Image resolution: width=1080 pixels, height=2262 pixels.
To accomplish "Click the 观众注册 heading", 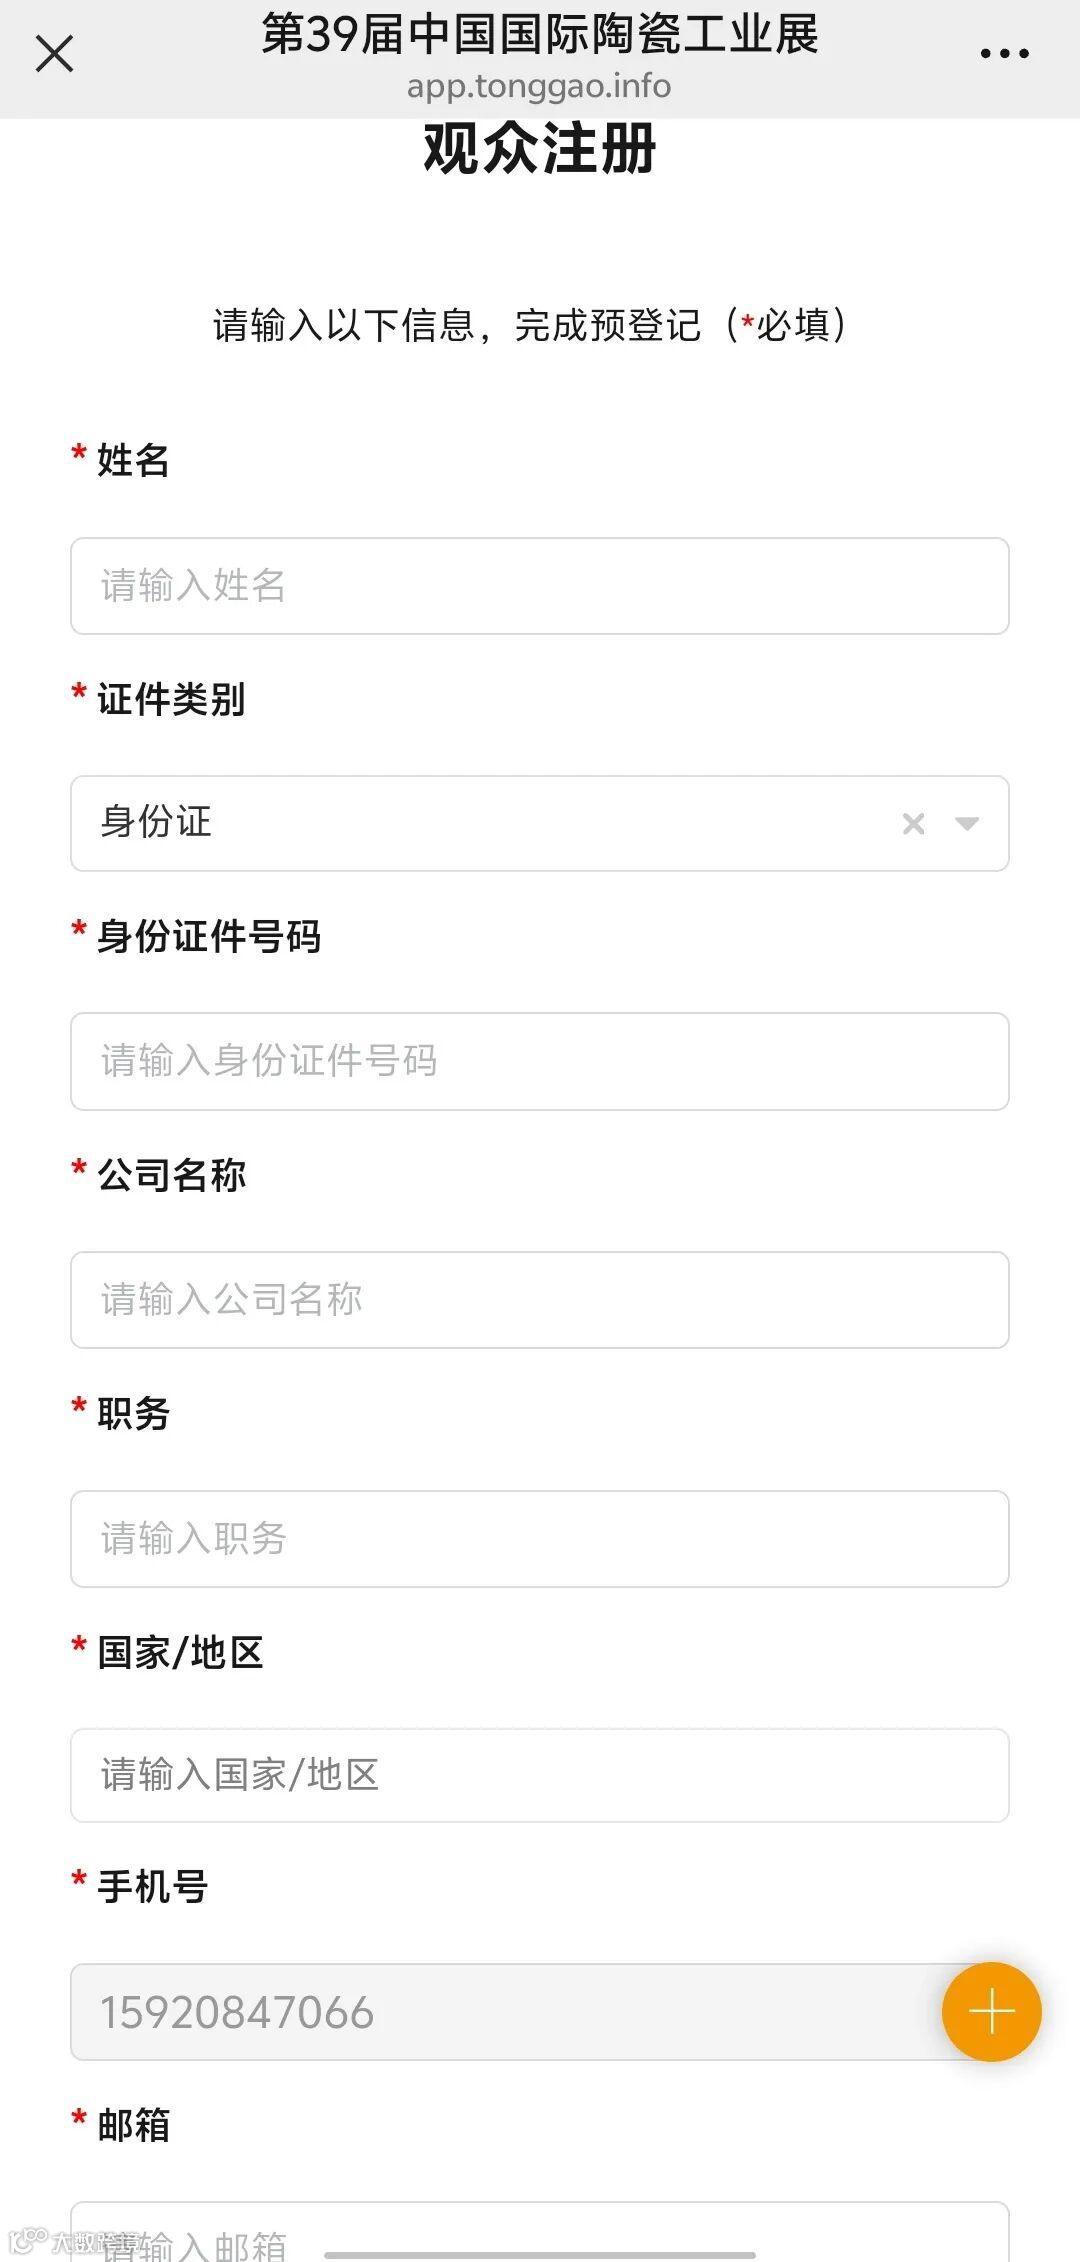I will 539,149.
